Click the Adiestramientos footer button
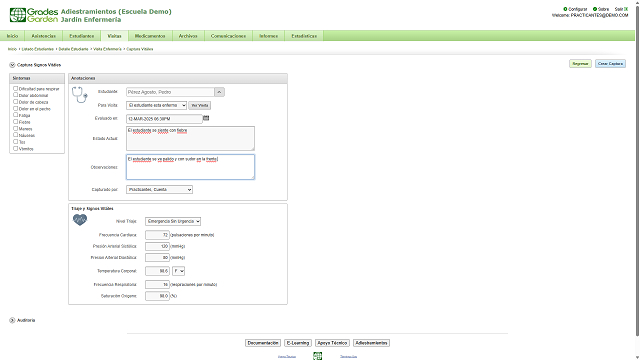This screenshot has width=640, height=360. tap(371, 343)
